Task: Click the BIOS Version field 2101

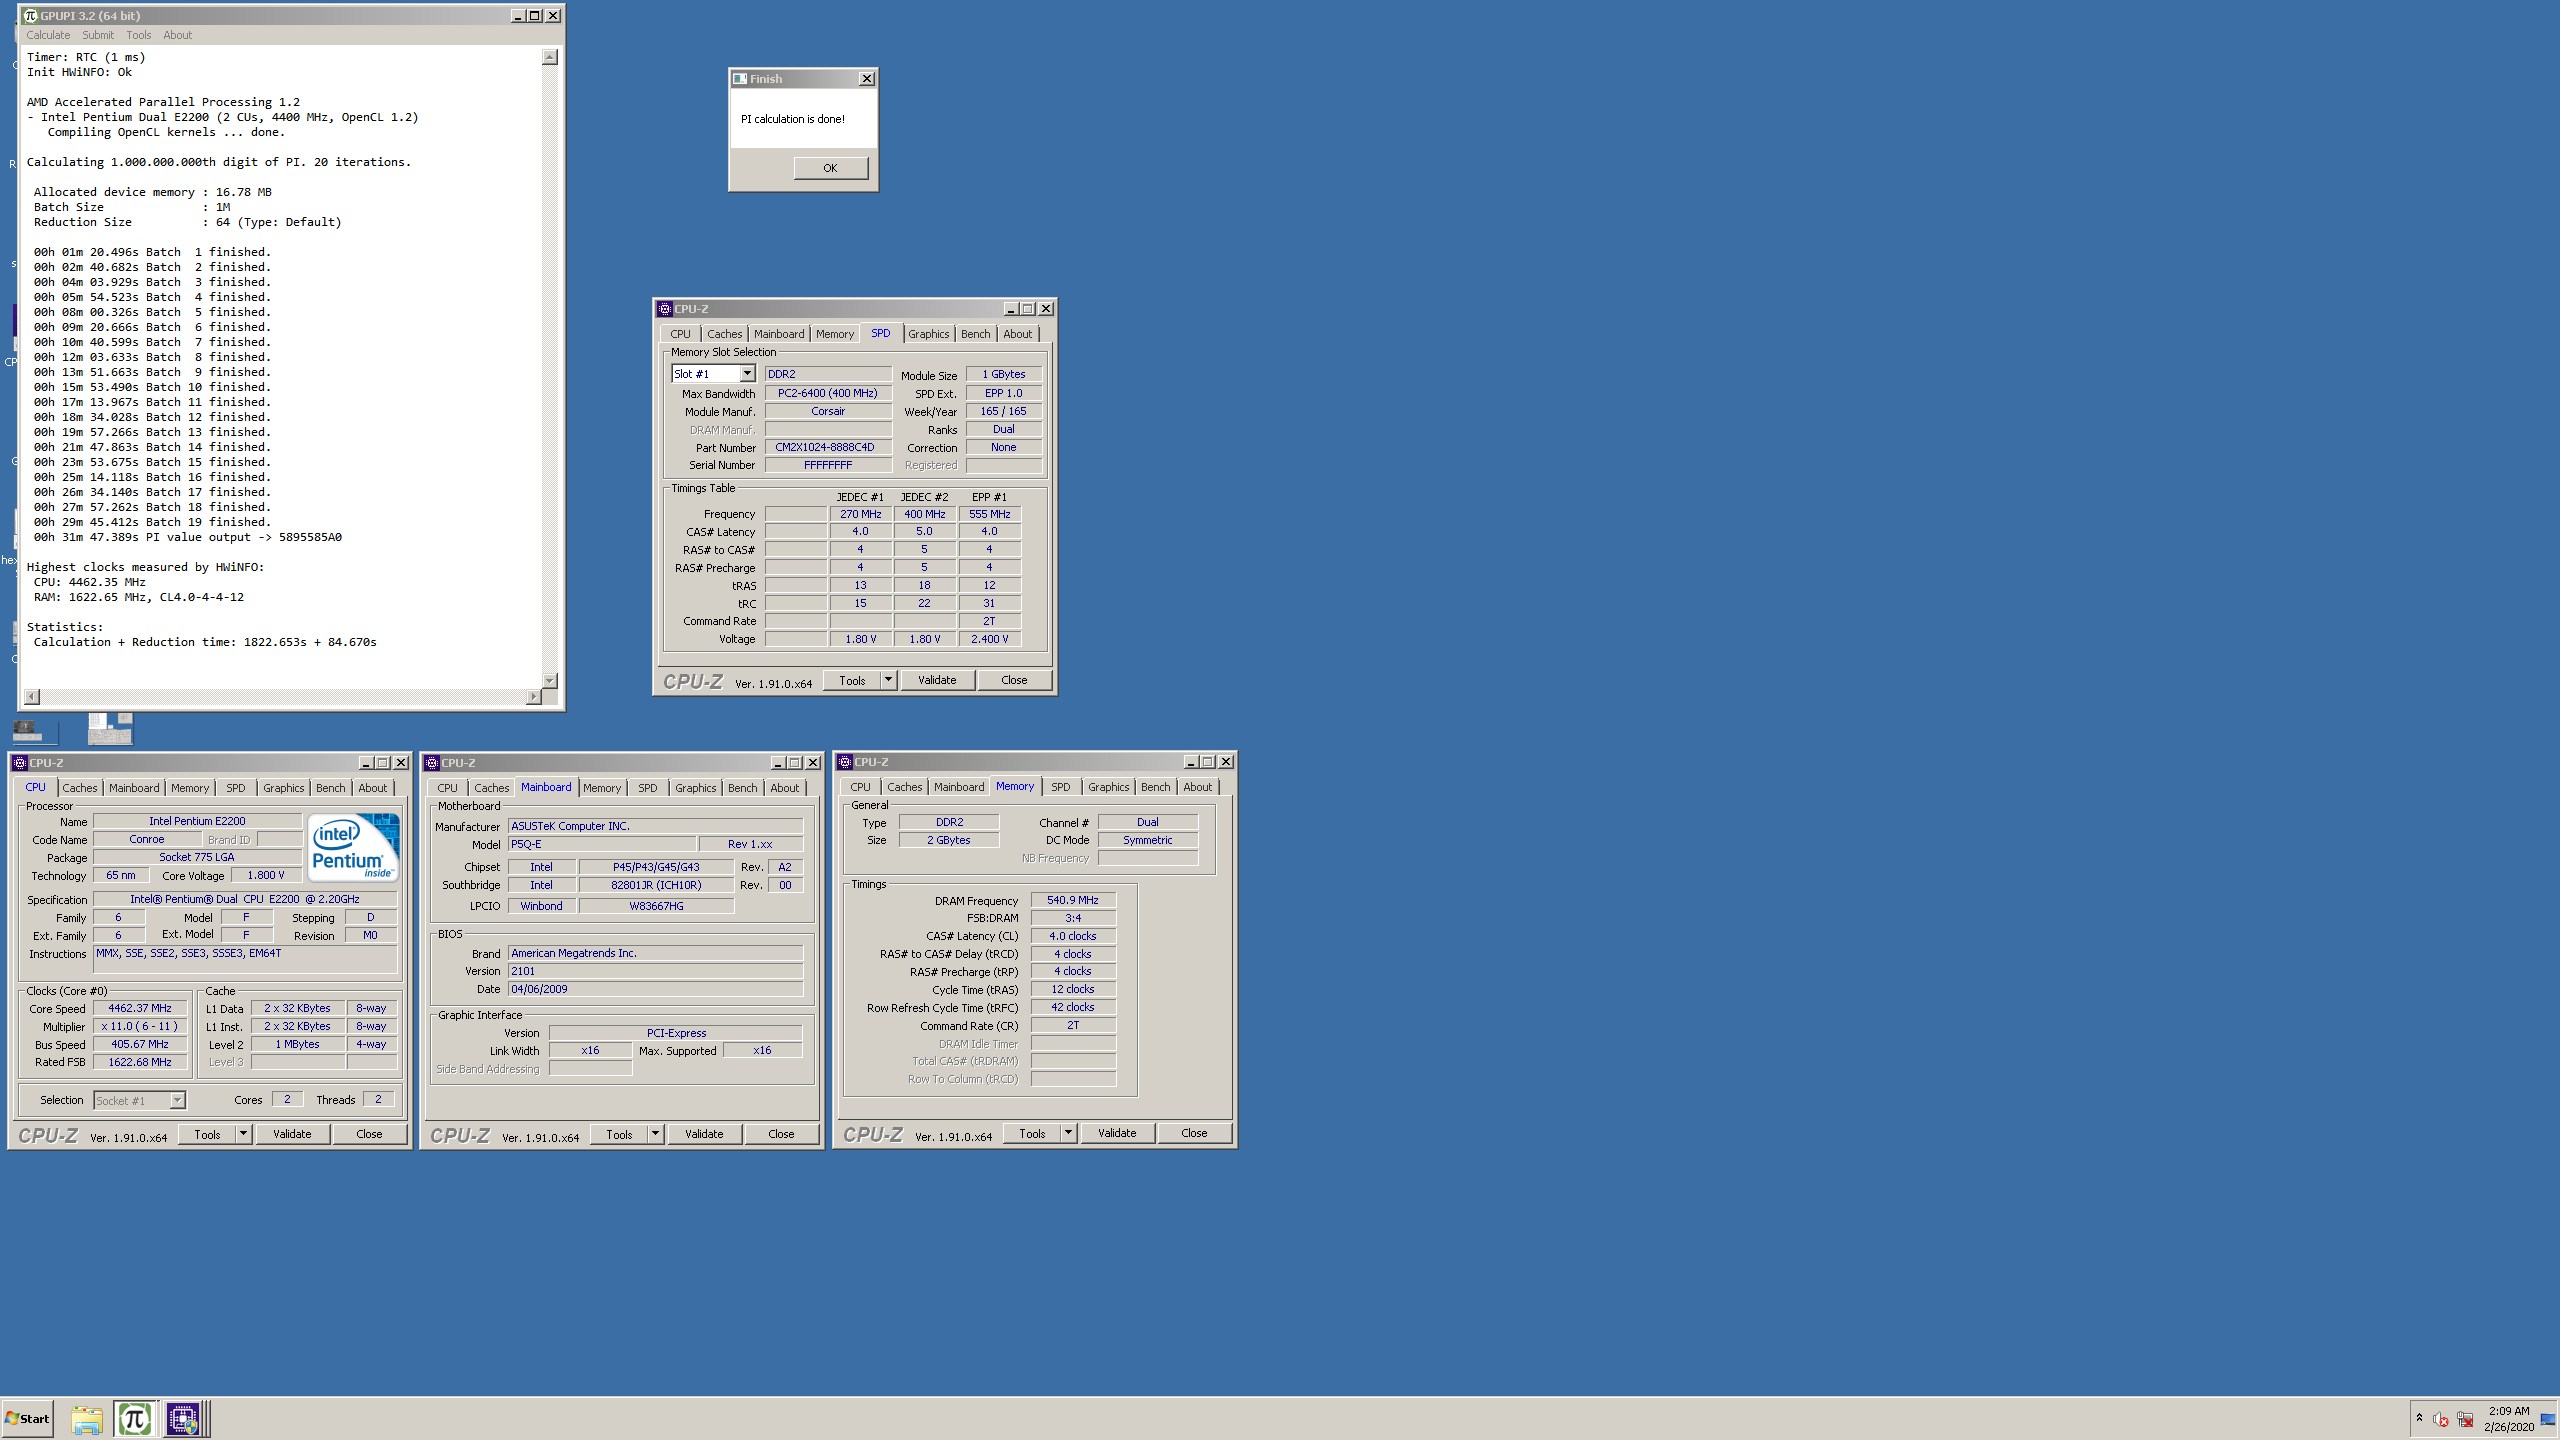Action: [656, 971]
